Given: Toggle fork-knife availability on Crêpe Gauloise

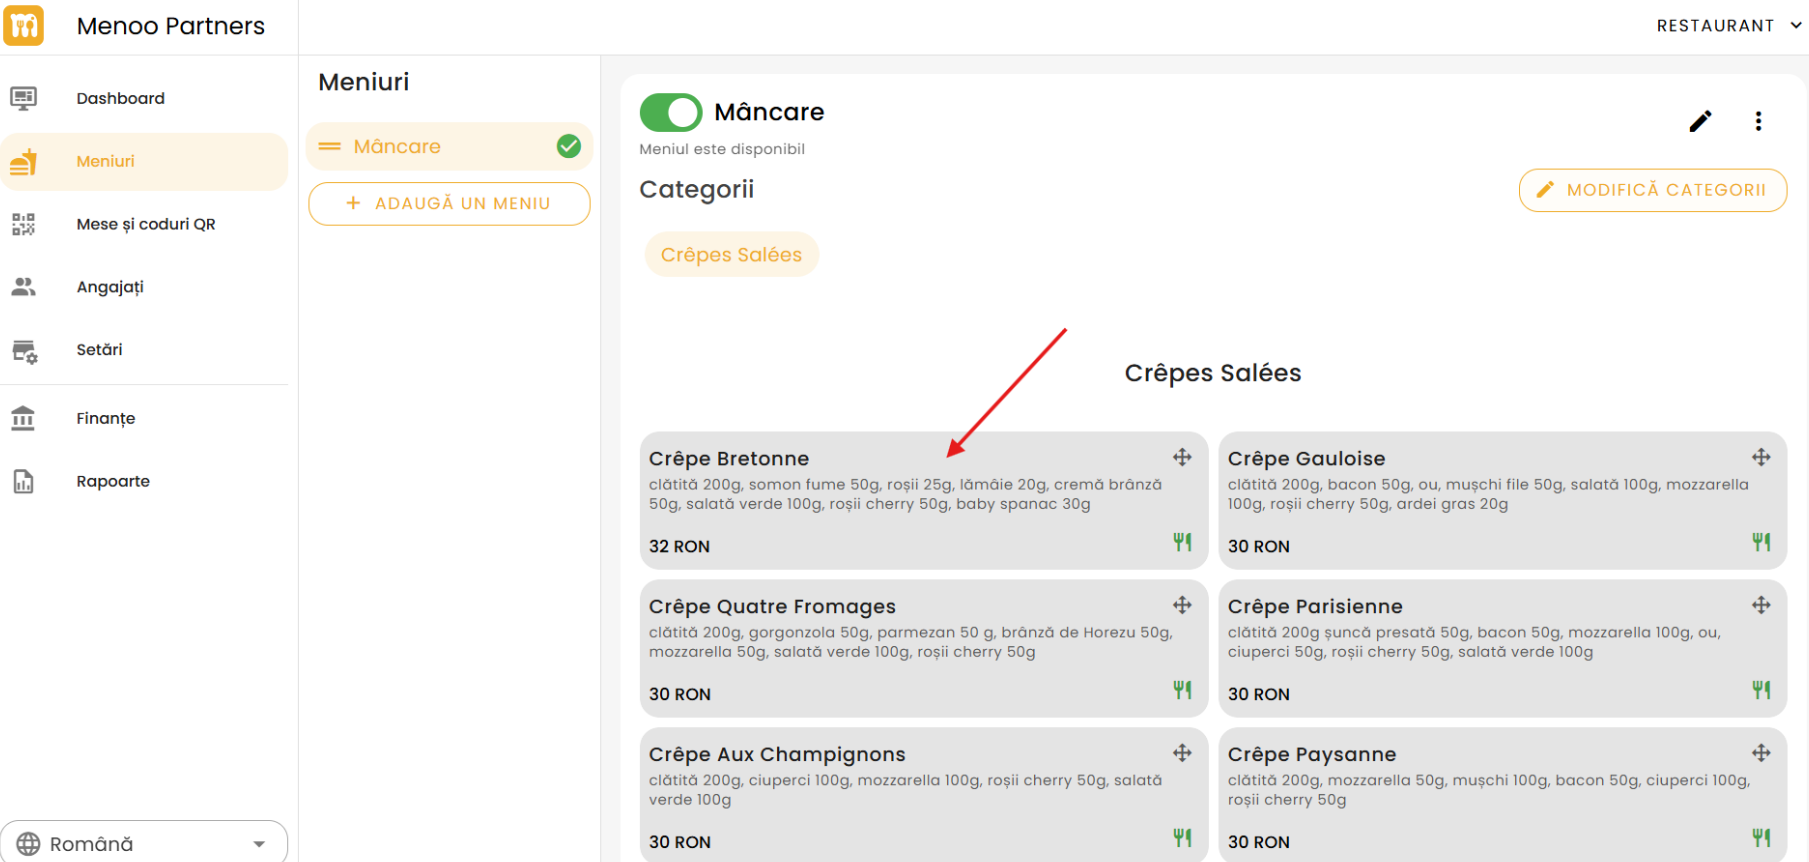Looking at the screenshot, I should pyautogui.click(x=1761, y=542).
